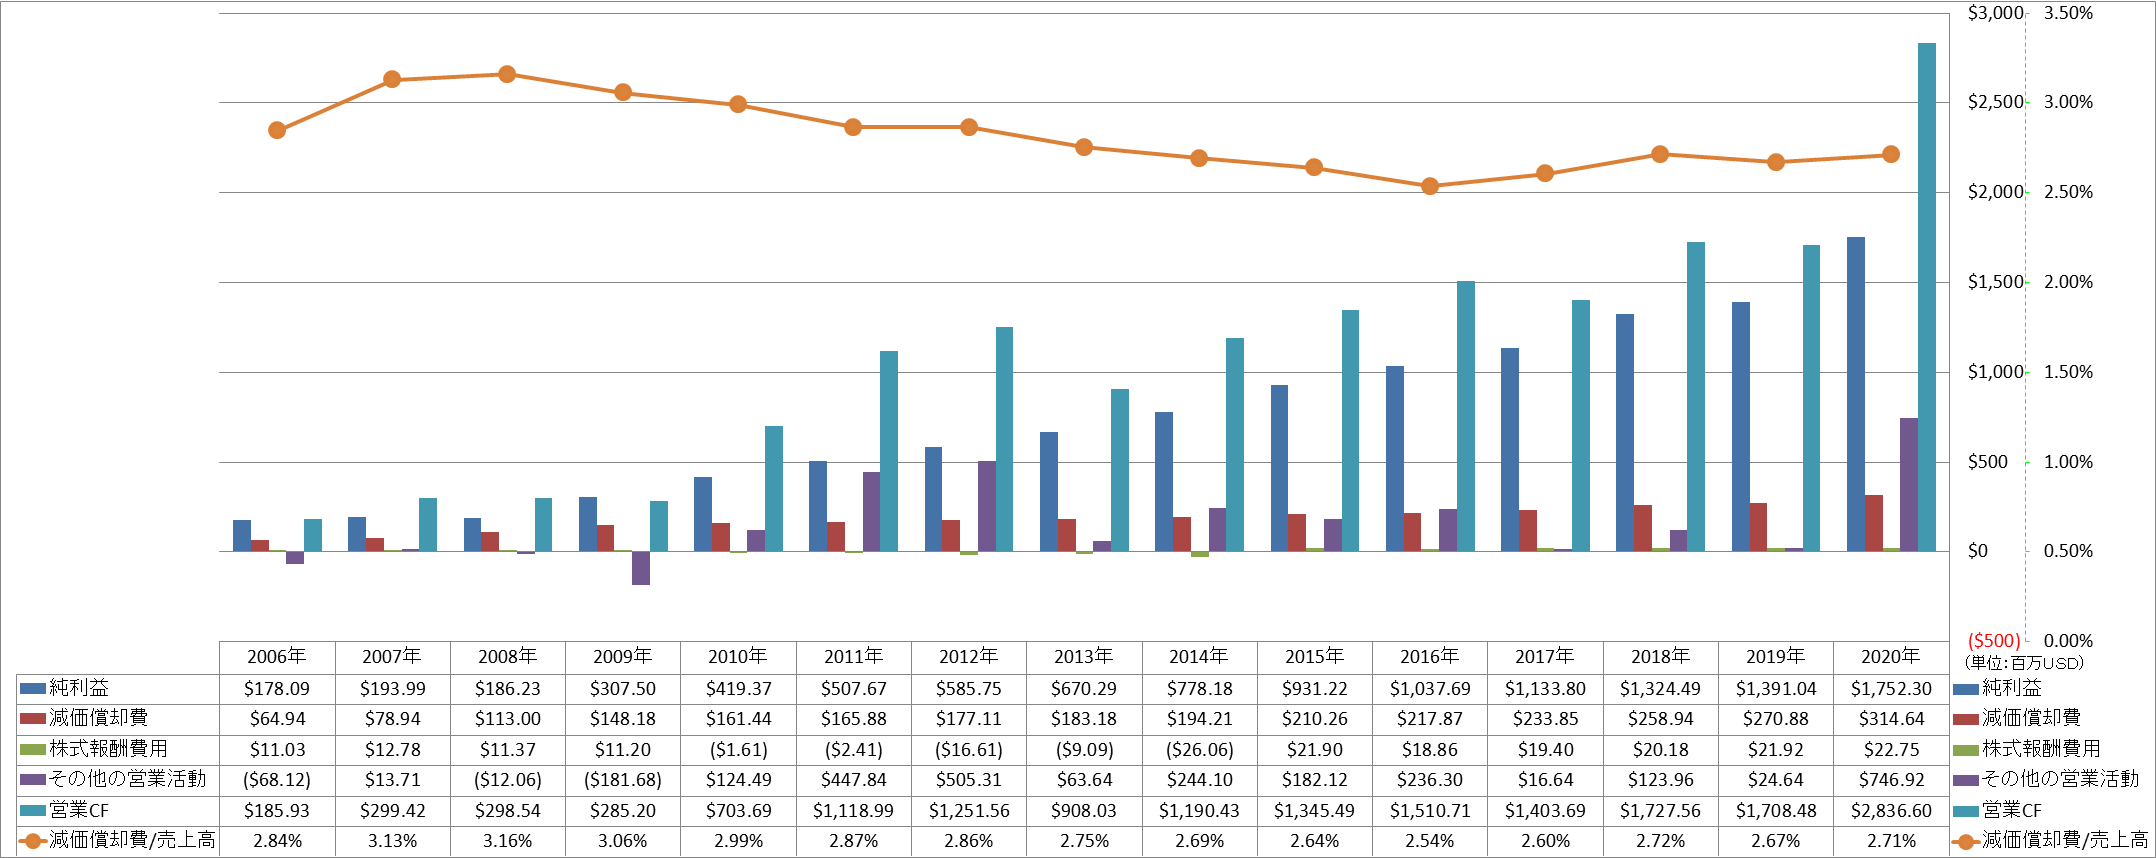Click the 2020年 column header
The image size is (2156, 858).
coord(1891,657)
